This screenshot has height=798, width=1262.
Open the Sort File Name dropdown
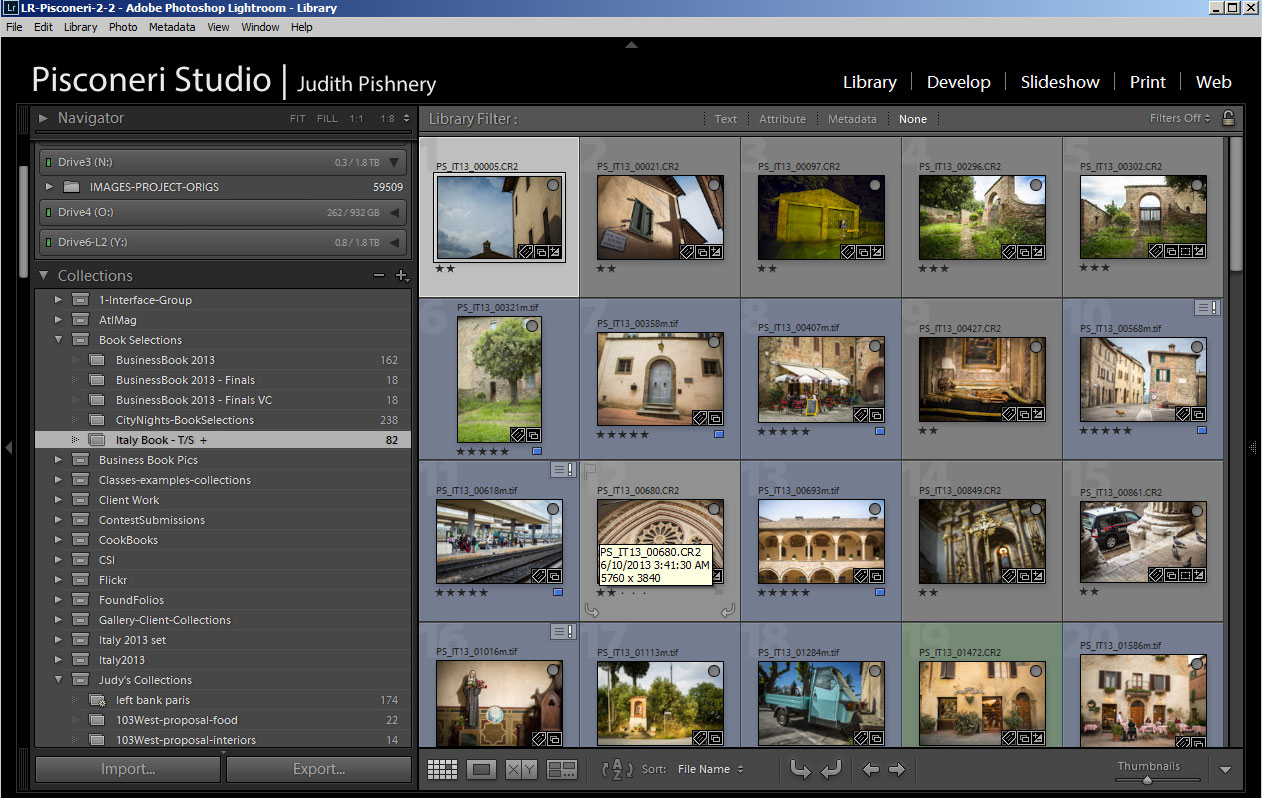tap(711, 769)
